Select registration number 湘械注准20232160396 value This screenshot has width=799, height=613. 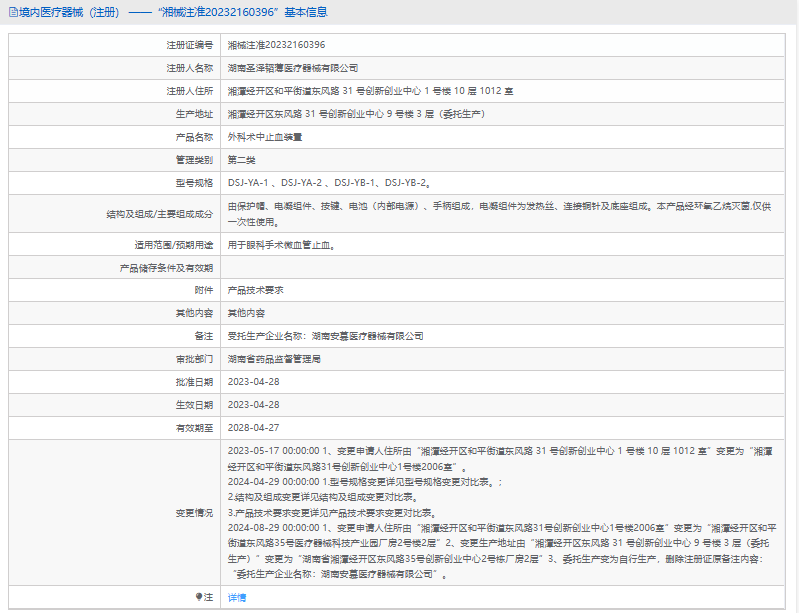(x=276, y=45)
